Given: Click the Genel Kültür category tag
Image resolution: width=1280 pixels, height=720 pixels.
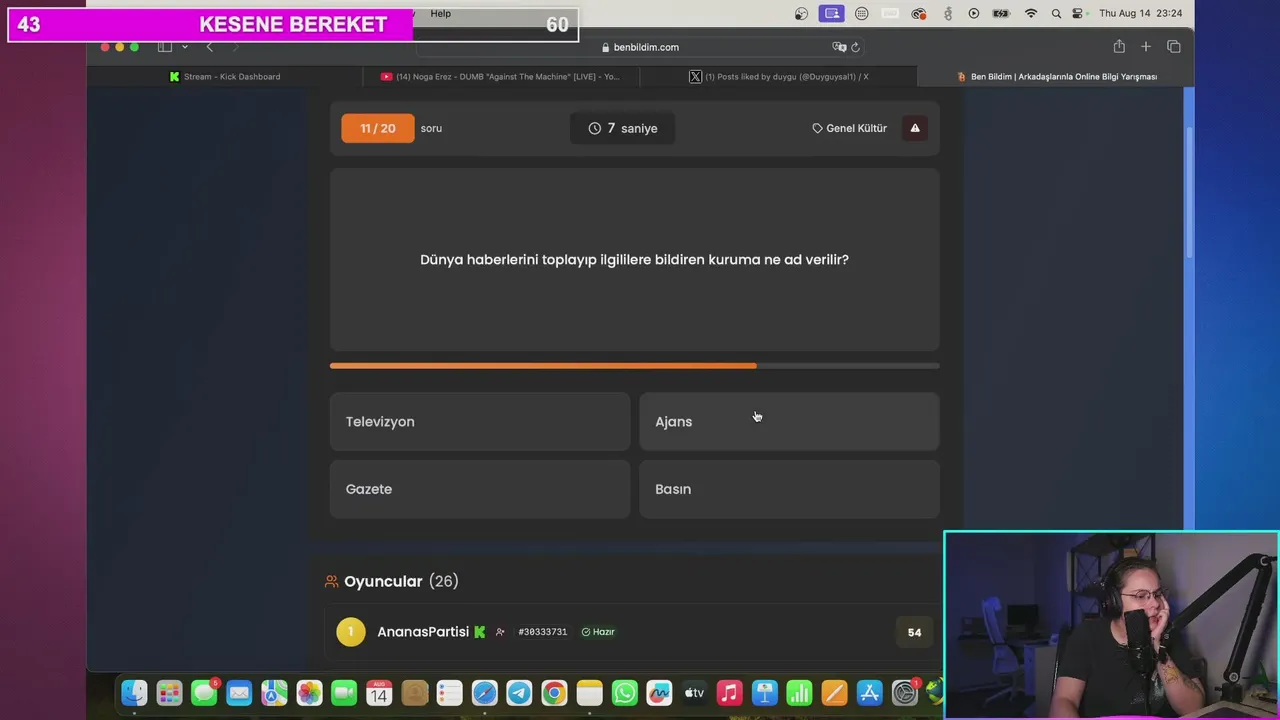Looking at the screenshot, I should pyautogui.click(x=849, y=128).
